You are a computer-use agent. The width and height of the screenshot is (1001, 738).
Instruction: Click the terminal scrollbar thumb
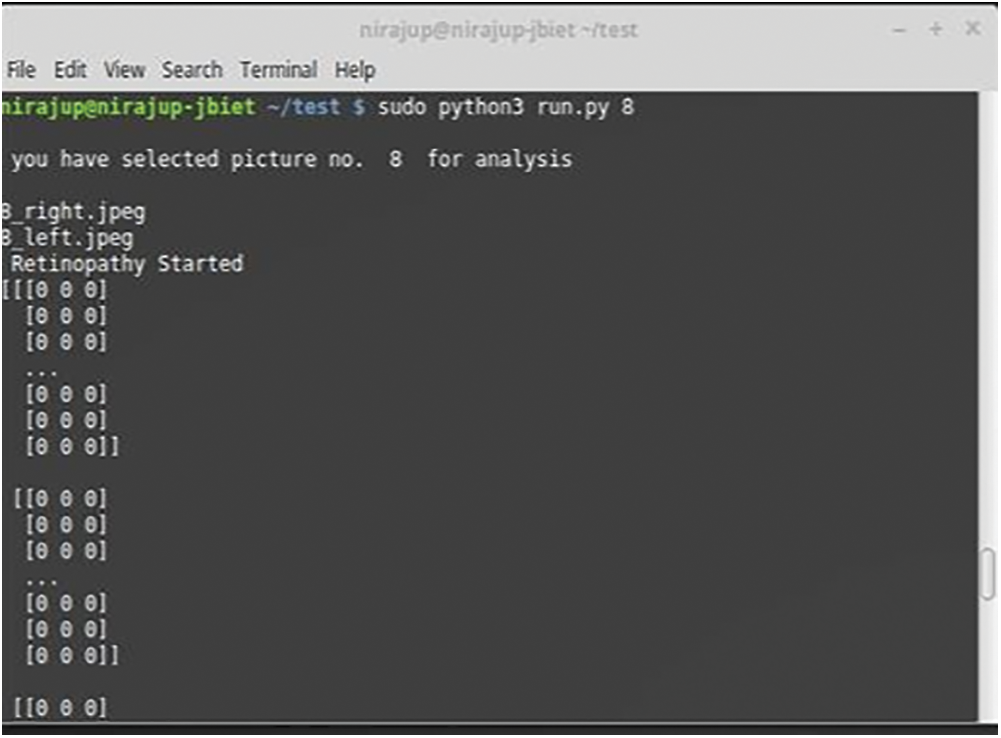point(988,574)
